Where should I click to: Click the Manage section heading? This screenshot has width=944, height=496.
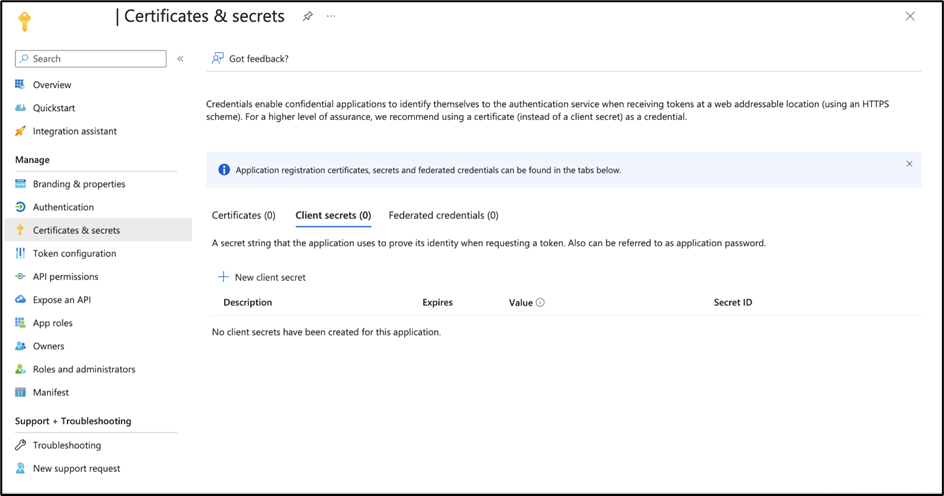click(x=32, y=160)
